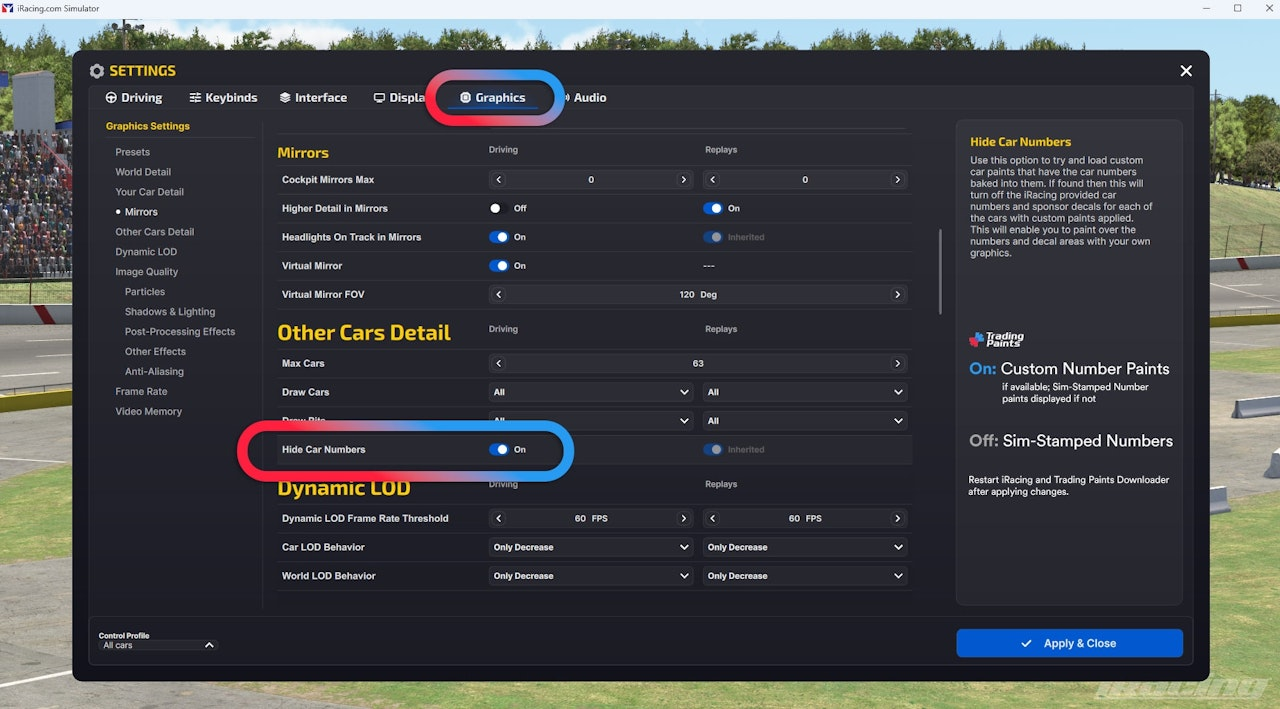1280x709 pixels.
Task: Open the Display tab
Action: point(400,98)
